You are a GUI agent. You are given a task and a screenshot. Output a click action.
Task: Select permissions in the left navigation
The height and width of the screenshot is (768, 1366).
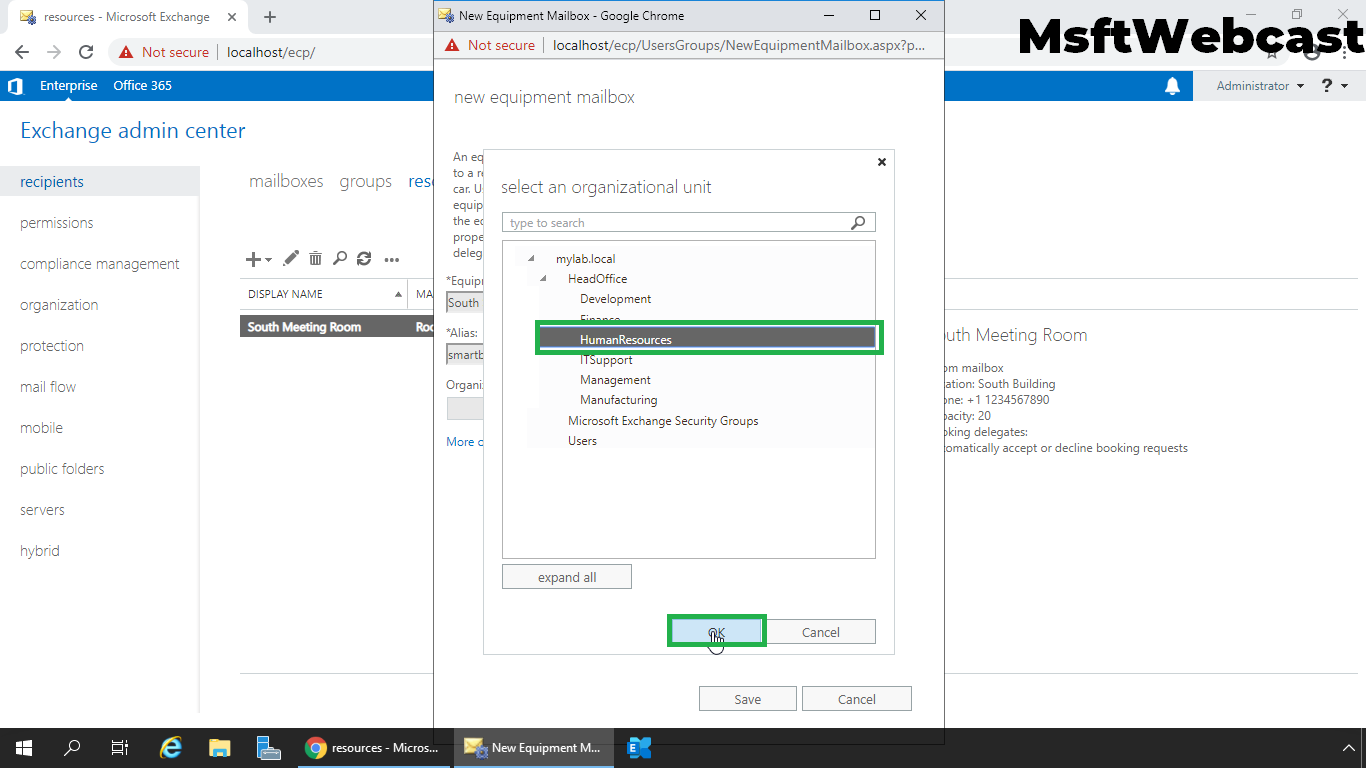(57, 223)
